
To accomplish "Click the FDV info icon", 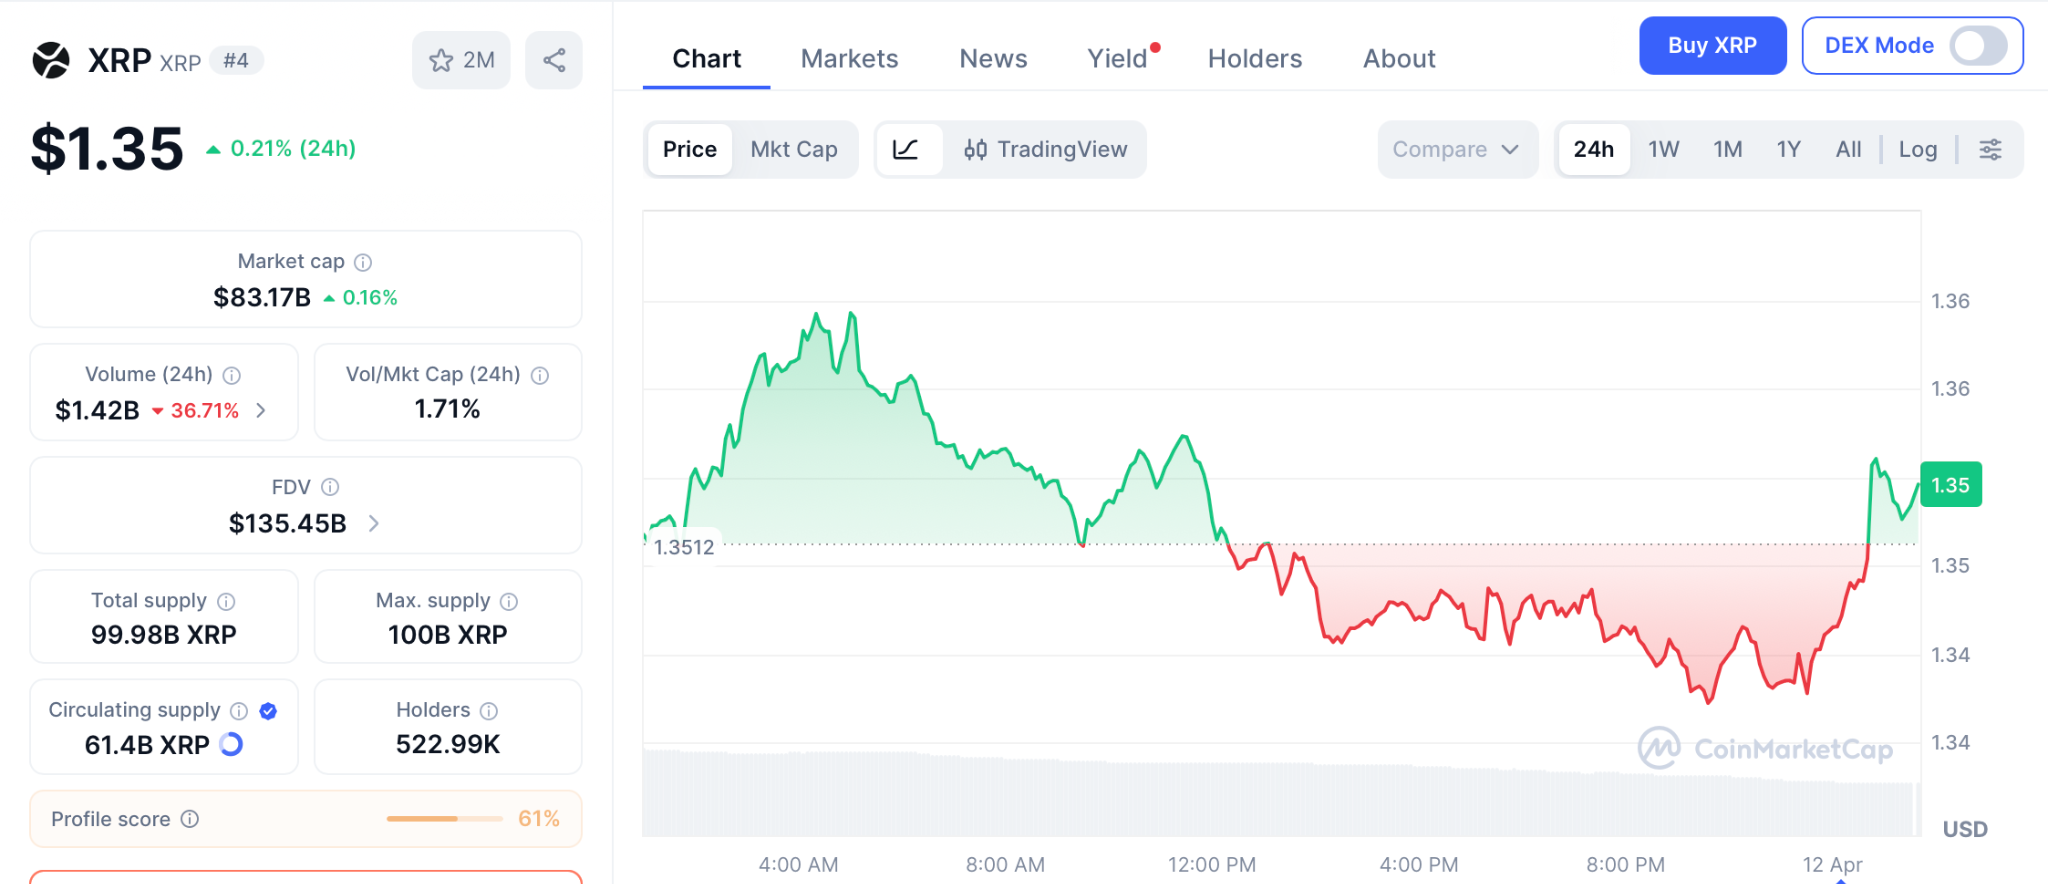I will [330, 487].
